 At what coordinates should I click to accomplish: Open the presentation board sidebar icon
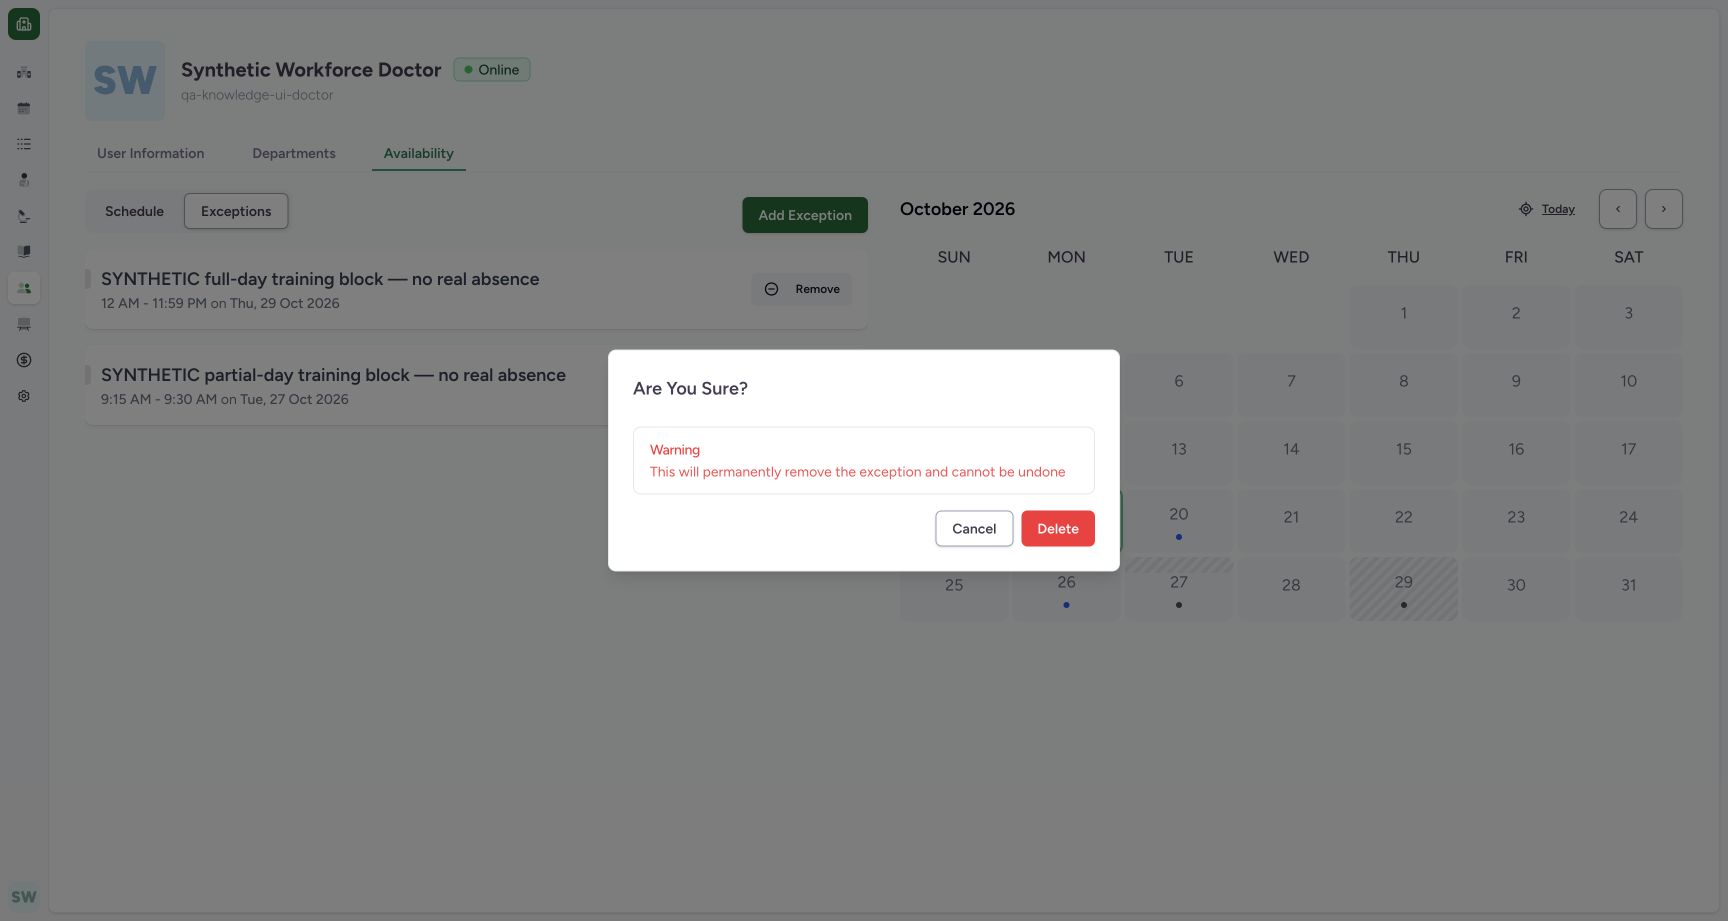point(24,324)
